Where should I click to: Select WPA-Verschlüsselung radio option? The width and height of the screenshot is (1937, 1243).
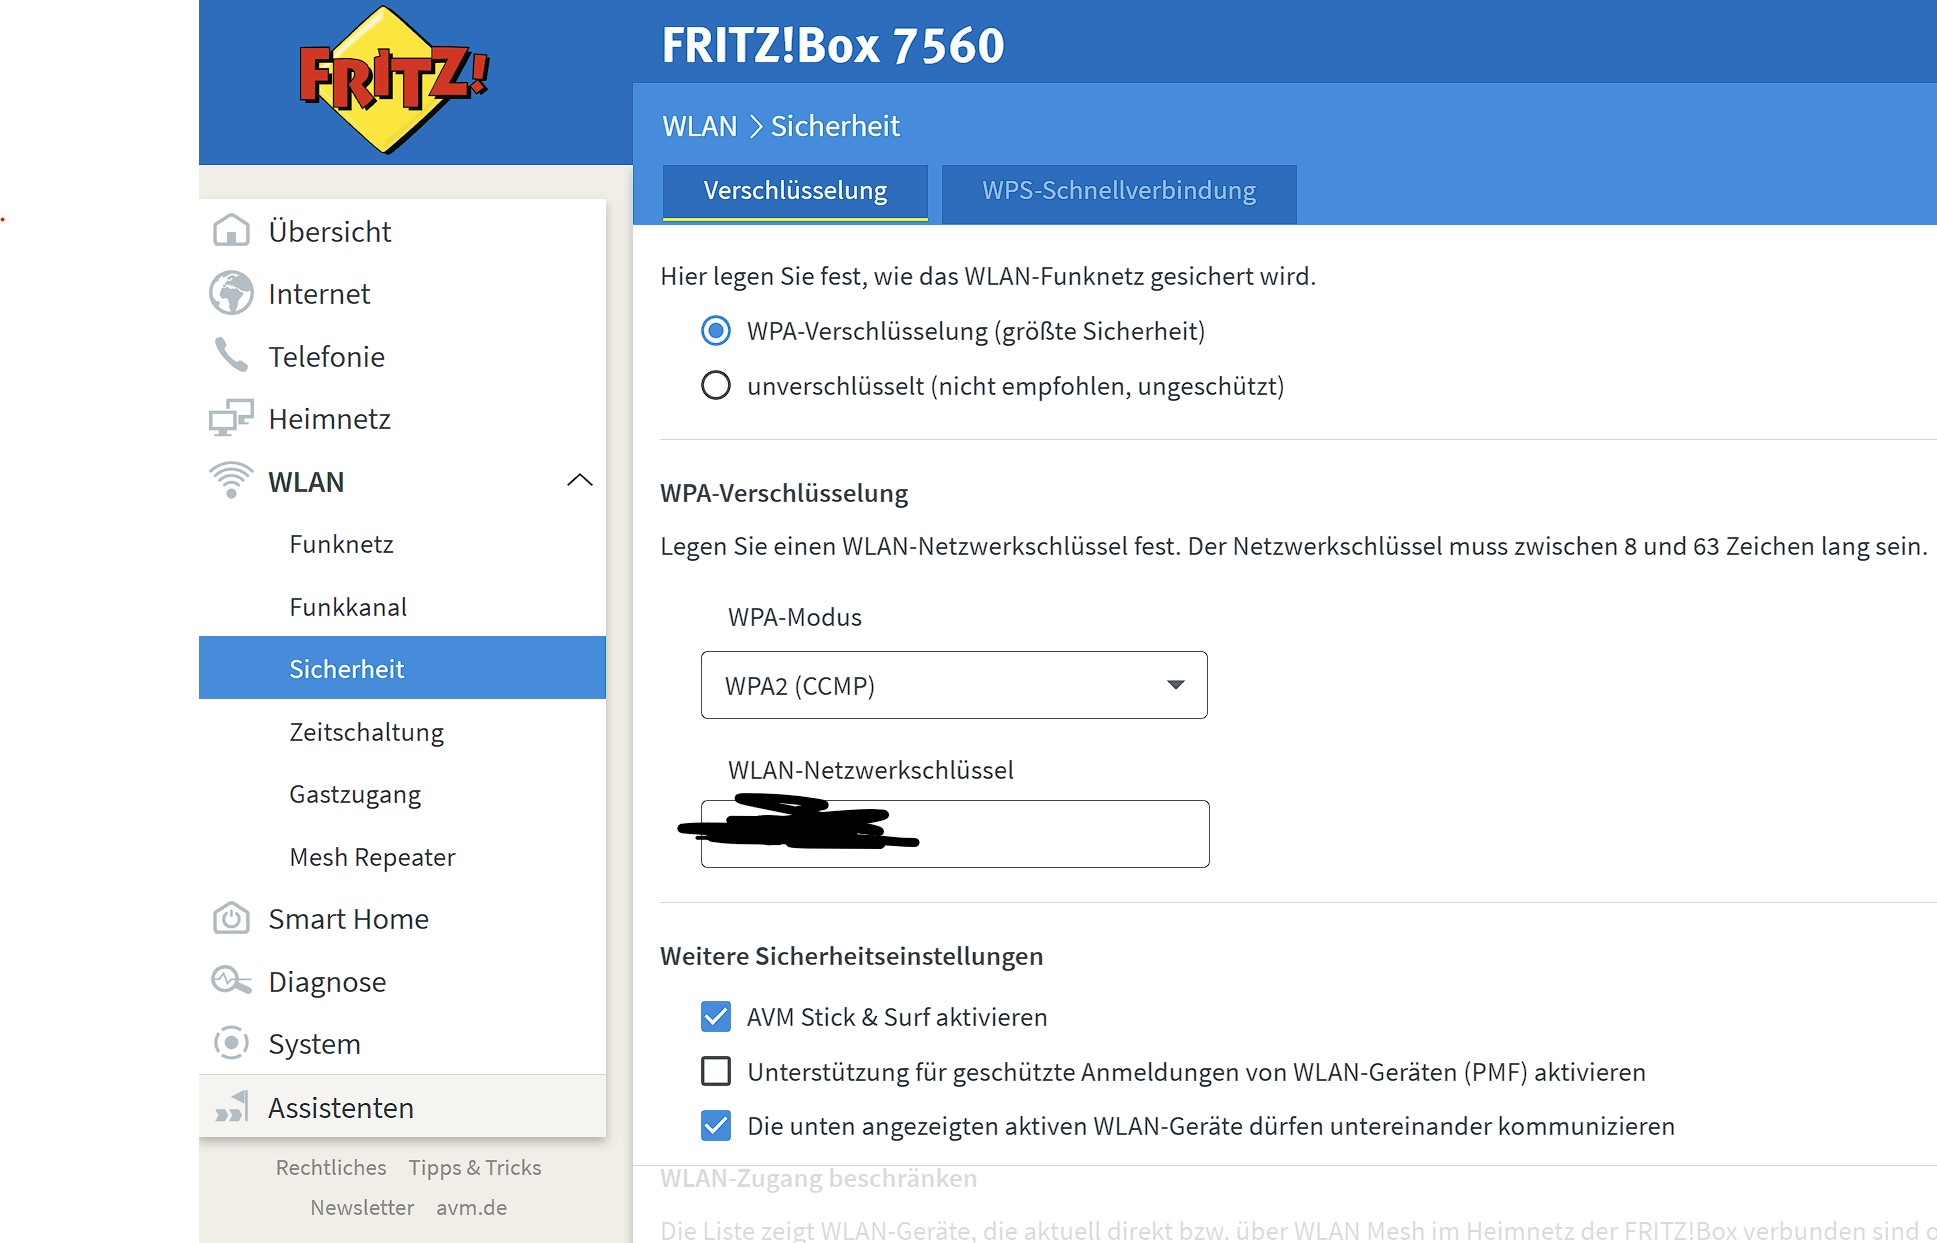click(716, 331)
